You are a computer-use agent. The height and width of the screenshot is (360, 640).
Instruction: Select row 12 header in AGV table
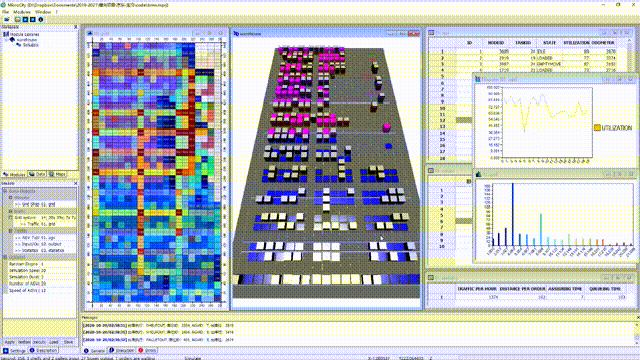point(442,120)
